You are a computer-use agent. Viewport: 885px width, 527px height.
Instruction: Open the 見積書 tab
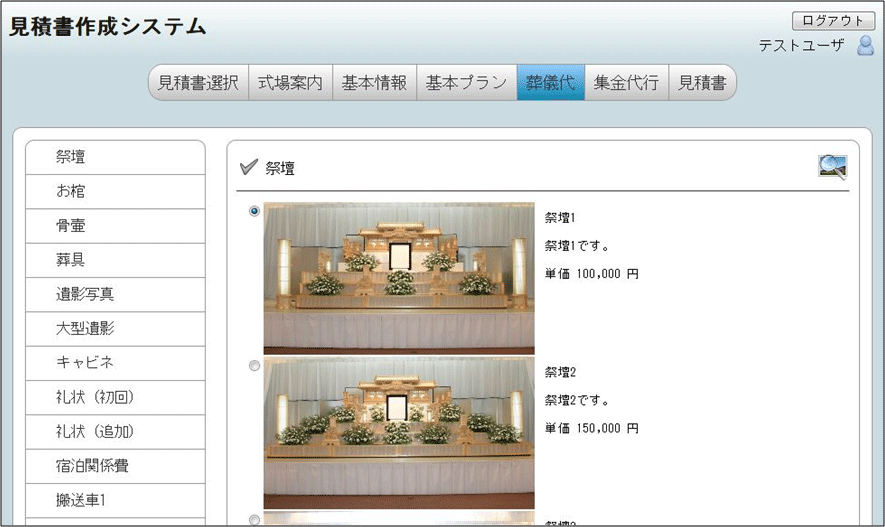pos(703,82)
